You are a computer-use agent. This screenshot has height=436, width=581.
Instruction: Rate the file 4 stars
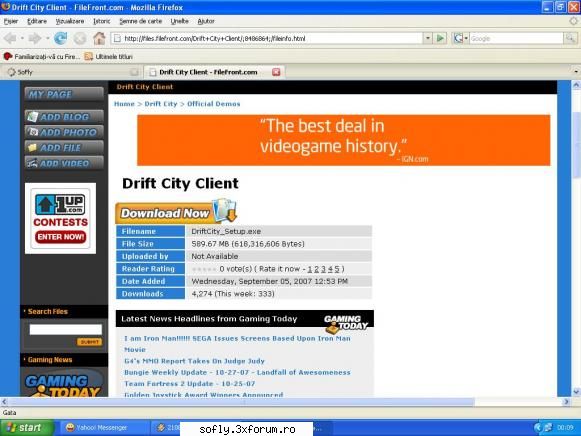330,269
